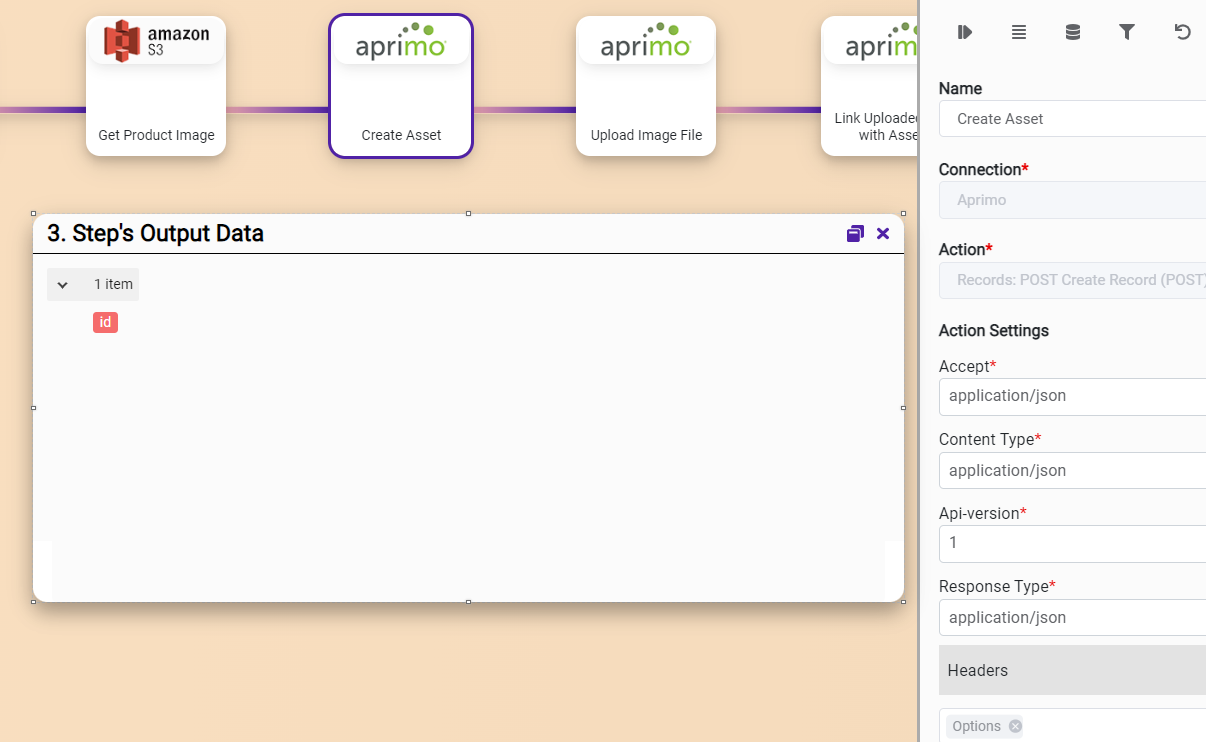
Task: Click the undo arrow icon
Action: coord(1182,32)
